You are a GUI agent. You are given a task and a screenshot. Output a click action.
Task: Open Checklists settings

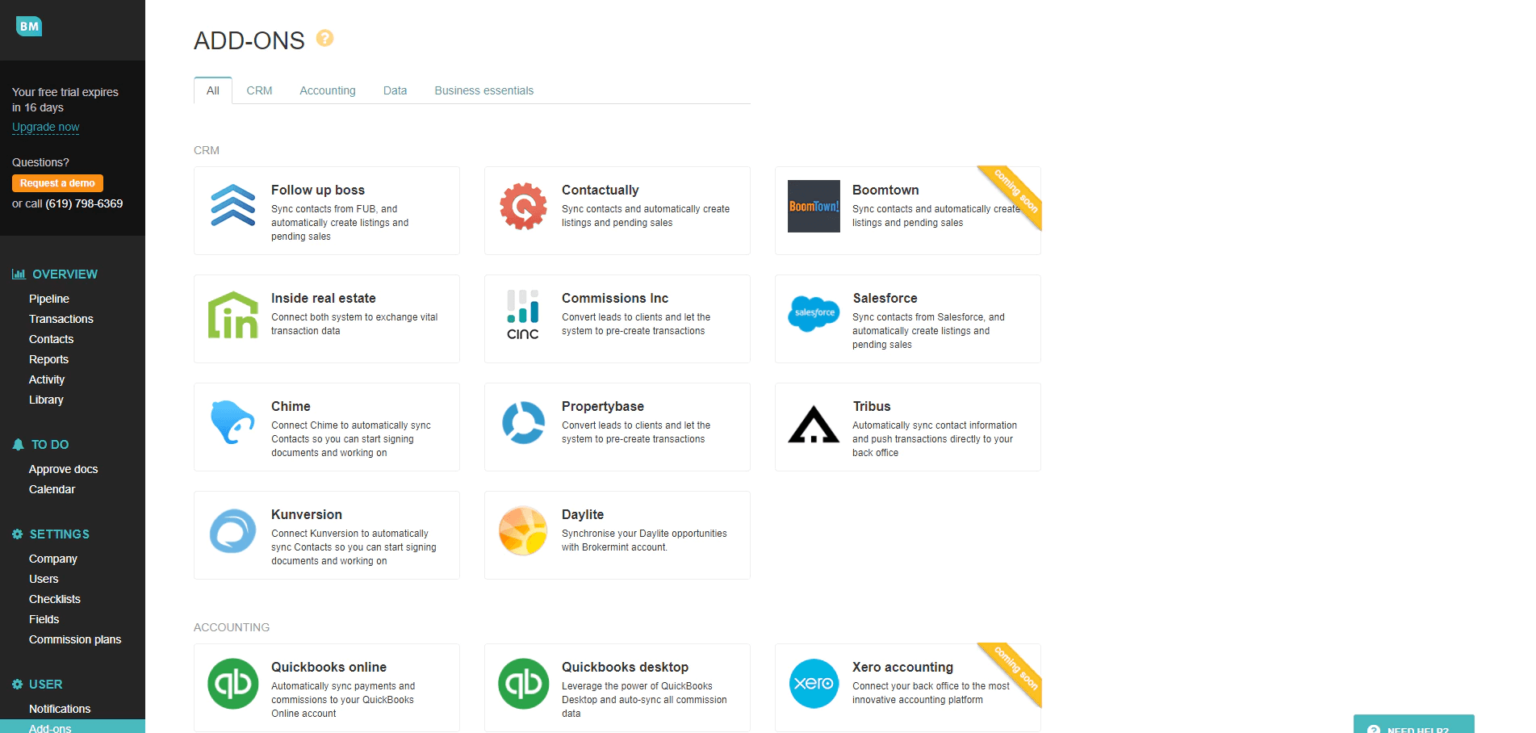[x=55, y=599]
